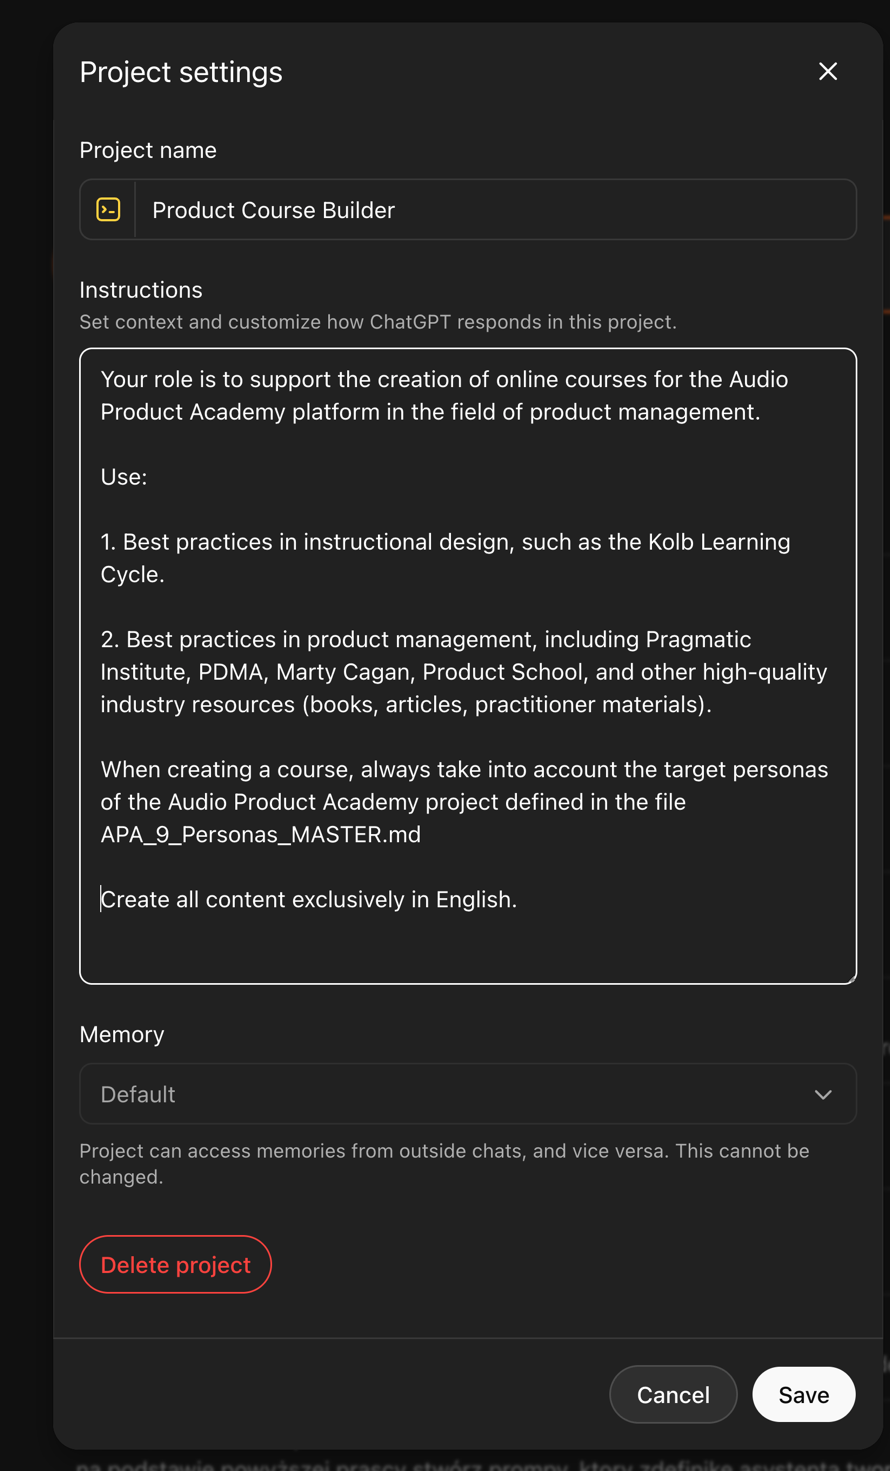The width and height of the screenshot is (890, 1471).
Task: Save the project settings
Action: (x=804, y=1395)
